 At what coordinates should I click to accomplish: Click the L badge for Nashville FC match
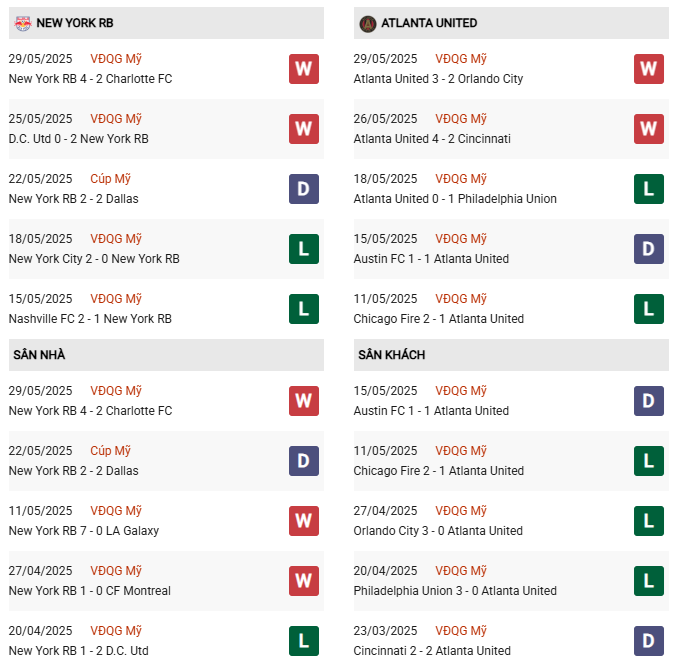(304, 309)
